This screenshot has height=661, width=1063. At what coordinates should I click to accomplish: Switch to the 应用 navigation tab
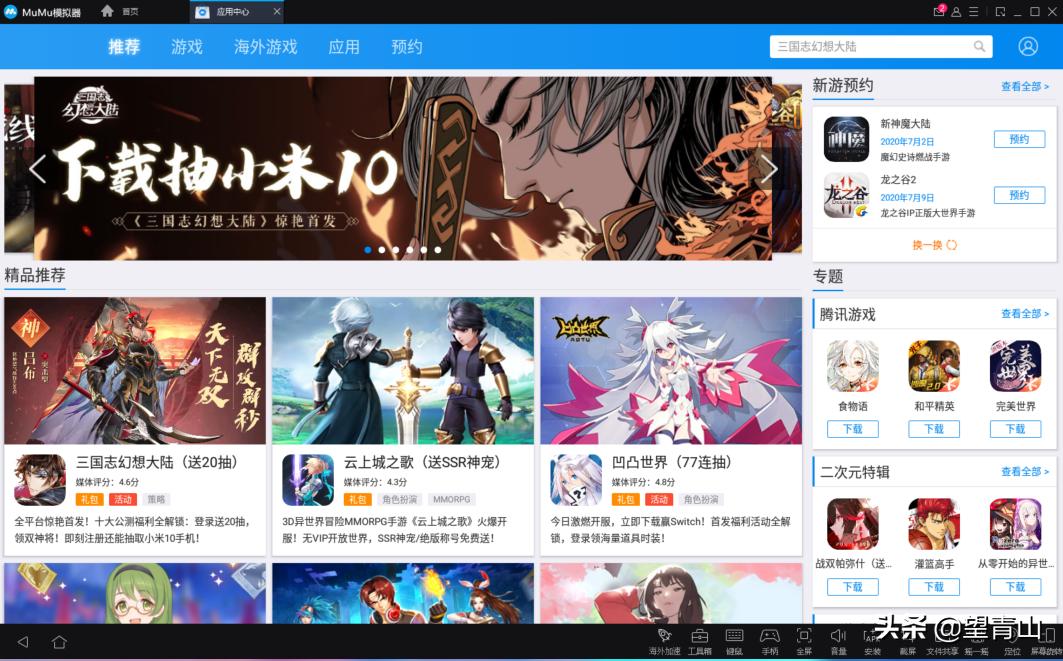pyautogui.click(x=344, y=47)
